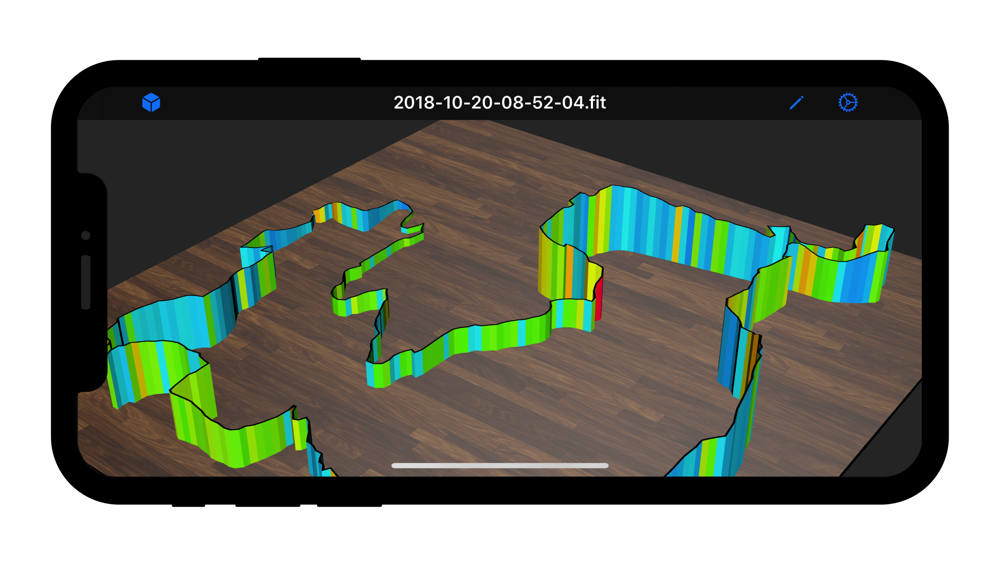Open the settings gear icon
Screen dimensions: 1000x563
(x=848, y=102)
